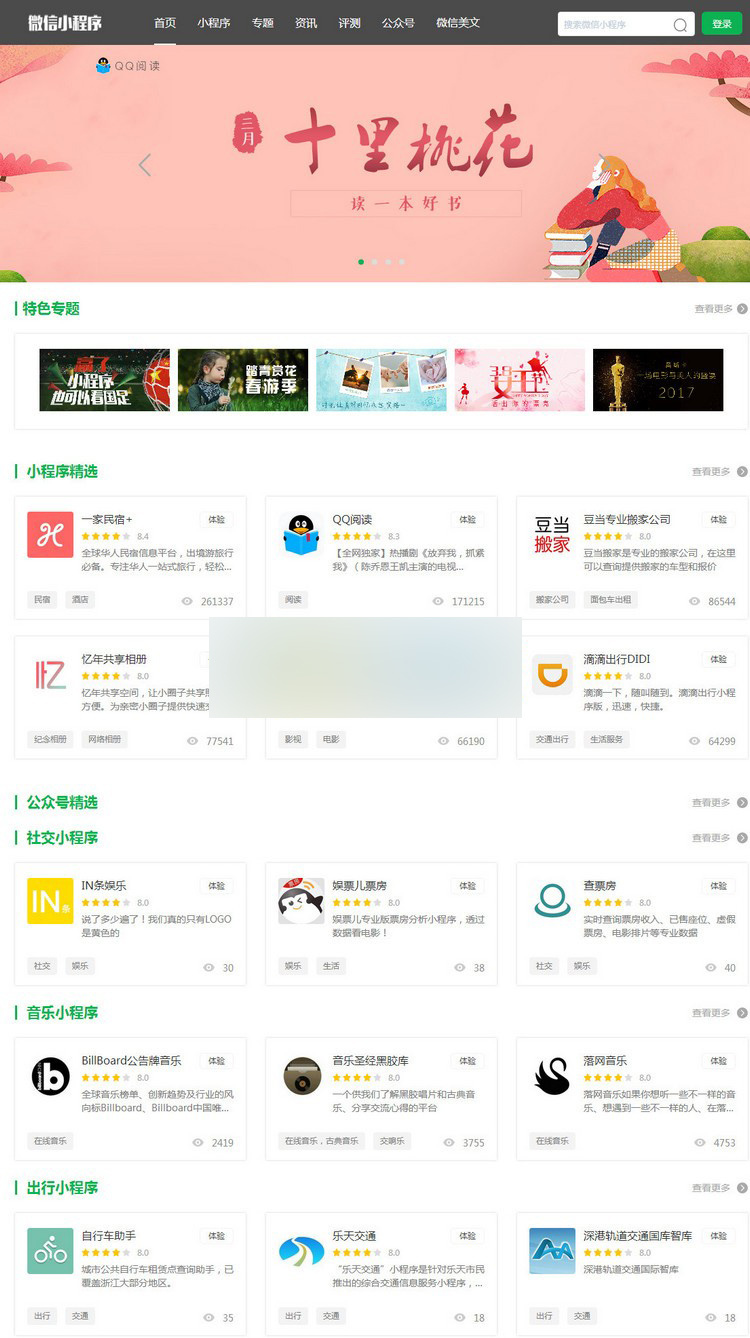Open the 深港轨道交通国库智库 icon
This screenshot has height=1338, width=750.
(x=552, y=1251)
